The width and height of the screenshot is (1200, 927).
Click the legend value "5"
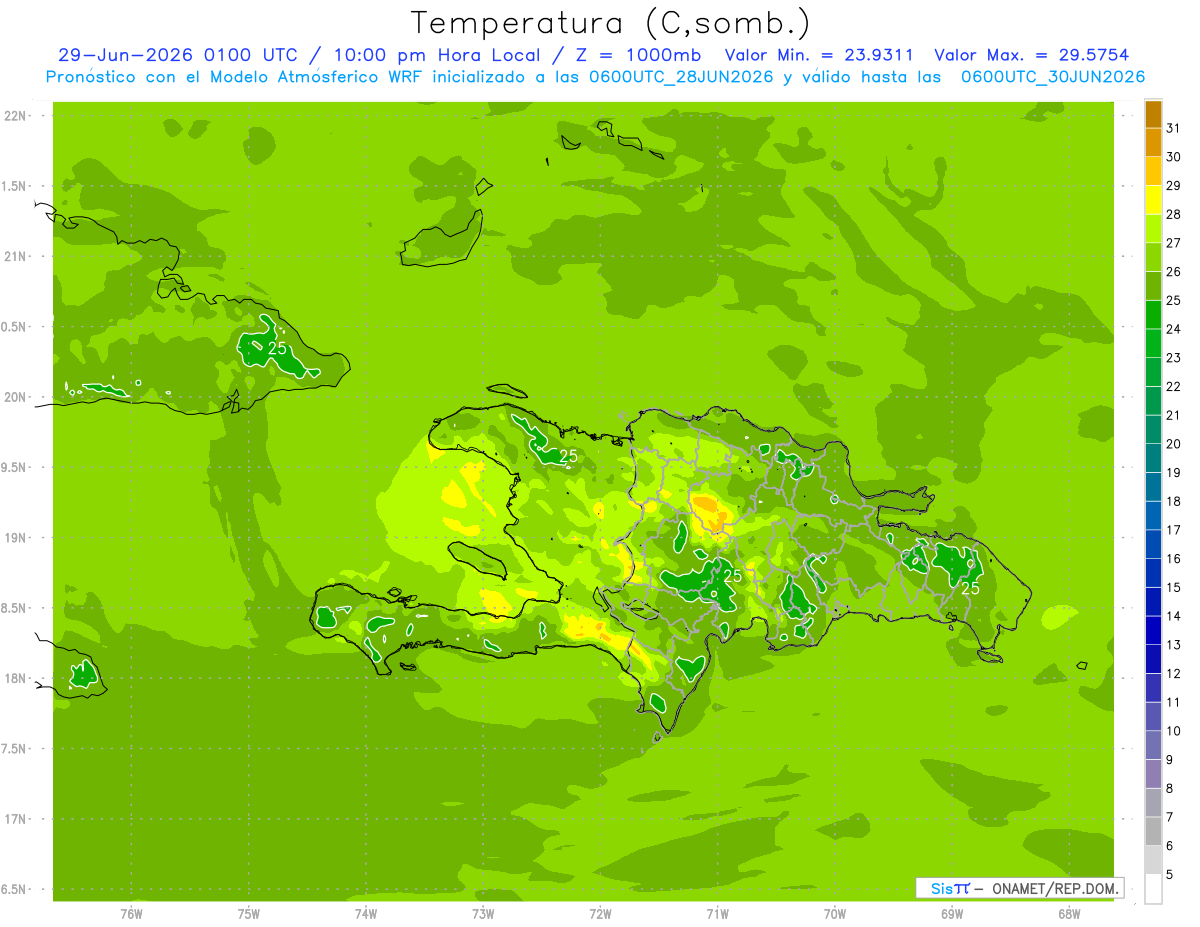coord(1170,874)
